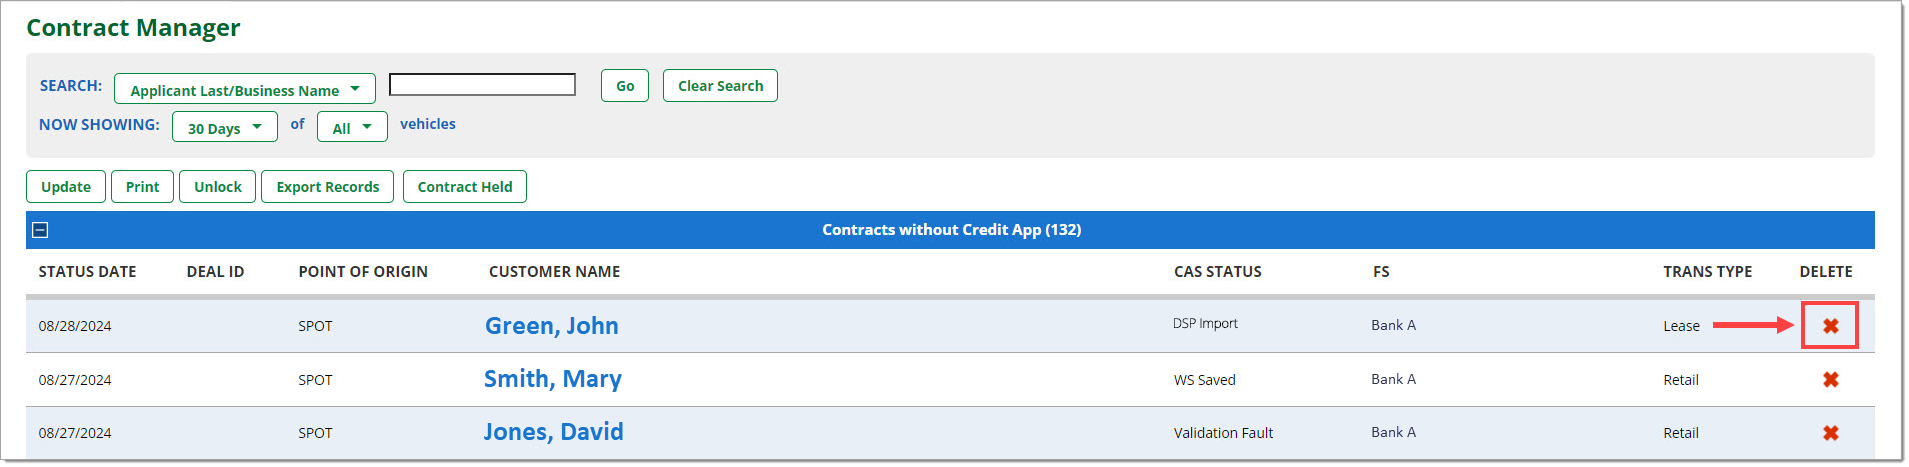Sort by Customer Name column header
This screenshot has width=1909, height=467.
coord(554,272)
